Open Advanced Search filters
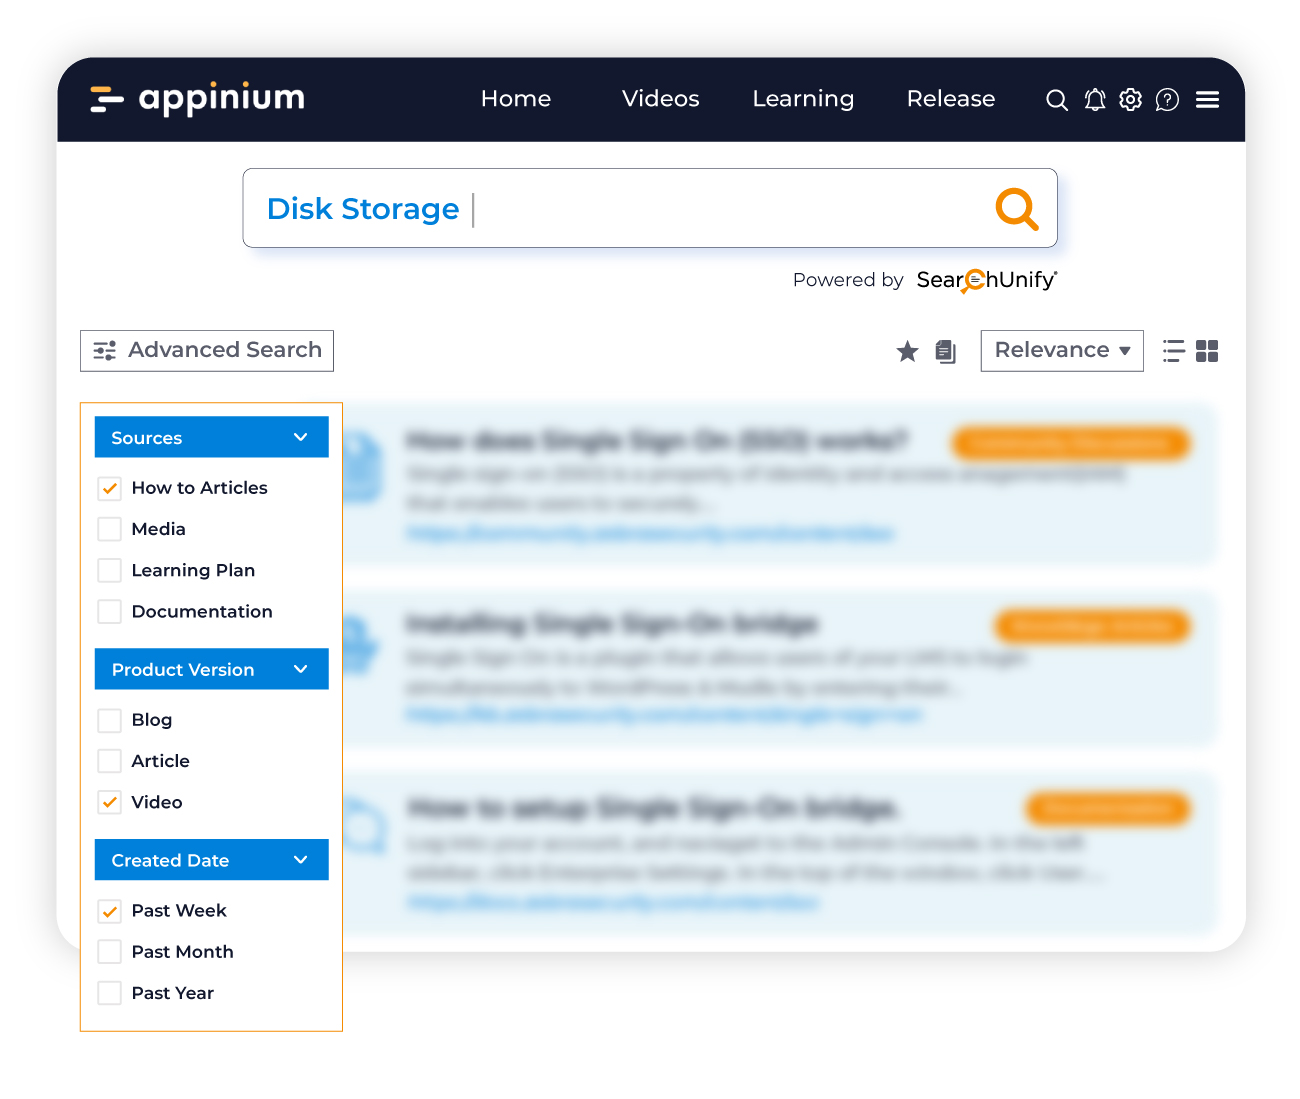 [x=207, y=351]
